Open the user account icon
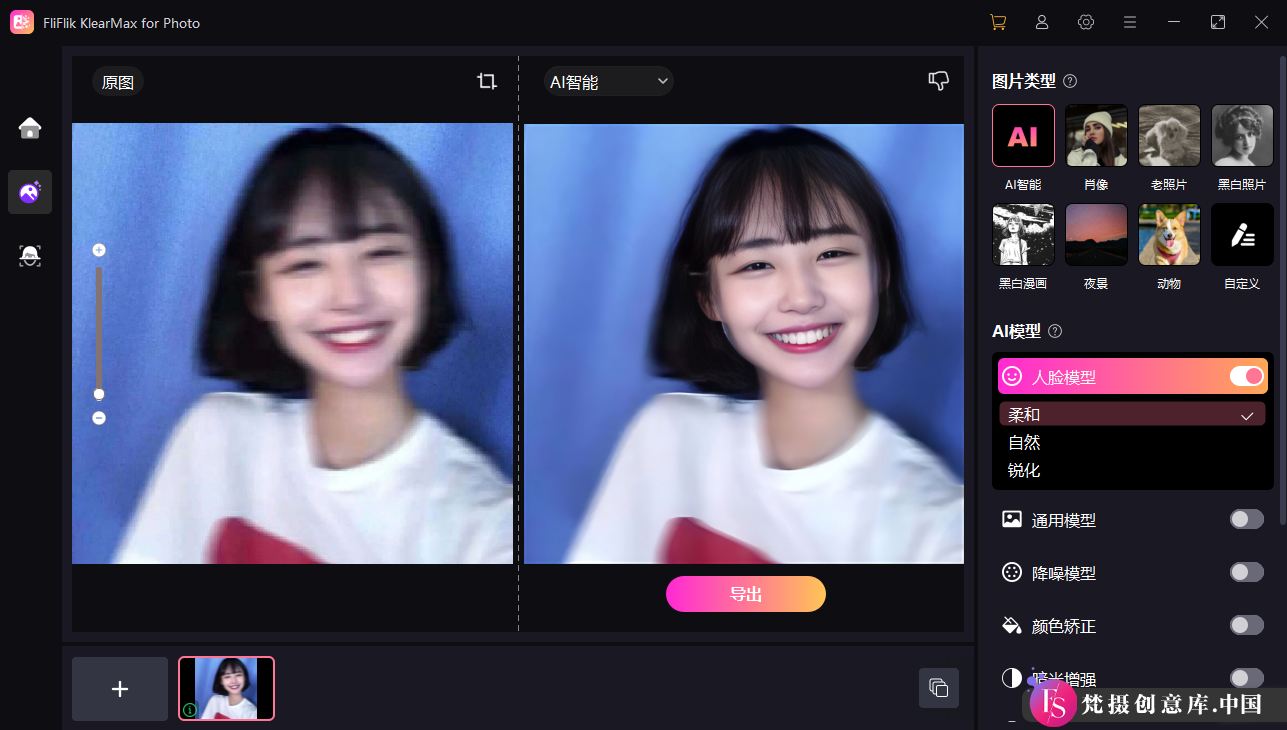1287x730 pixels. pyautogui.click(x=1042, y=22)
